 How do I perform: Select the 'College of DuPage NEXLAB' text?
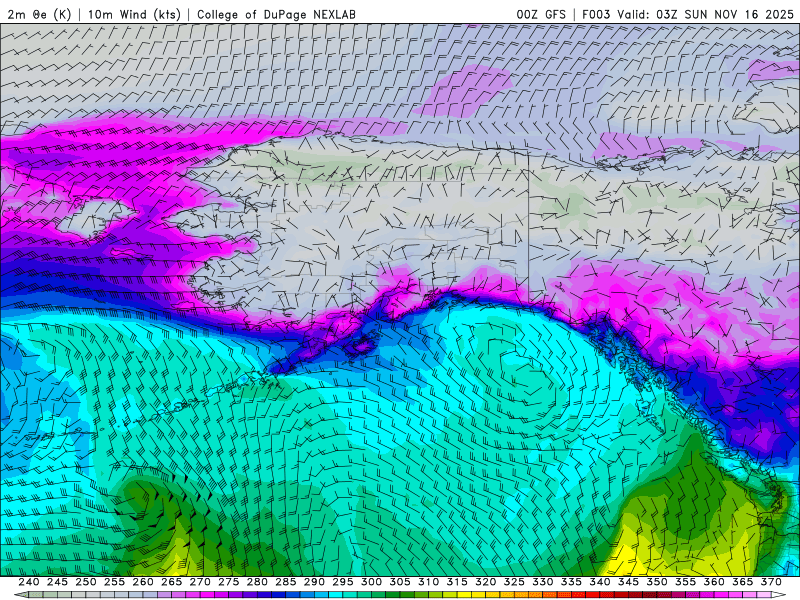pyautogui.click(x=276, y=14)
